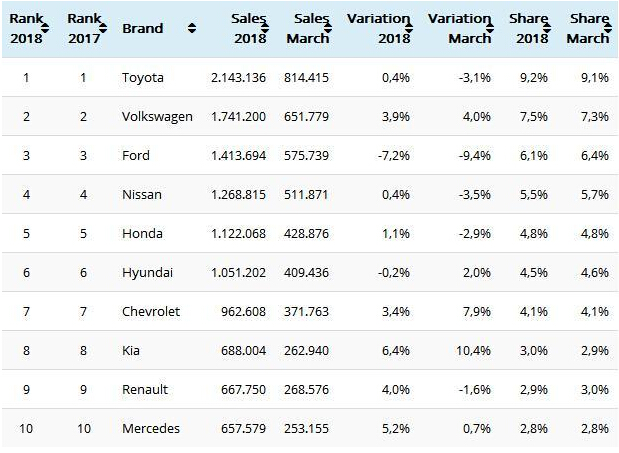Select Renault share March 3,0% cell
619x453 pixels.
[592, 389]
